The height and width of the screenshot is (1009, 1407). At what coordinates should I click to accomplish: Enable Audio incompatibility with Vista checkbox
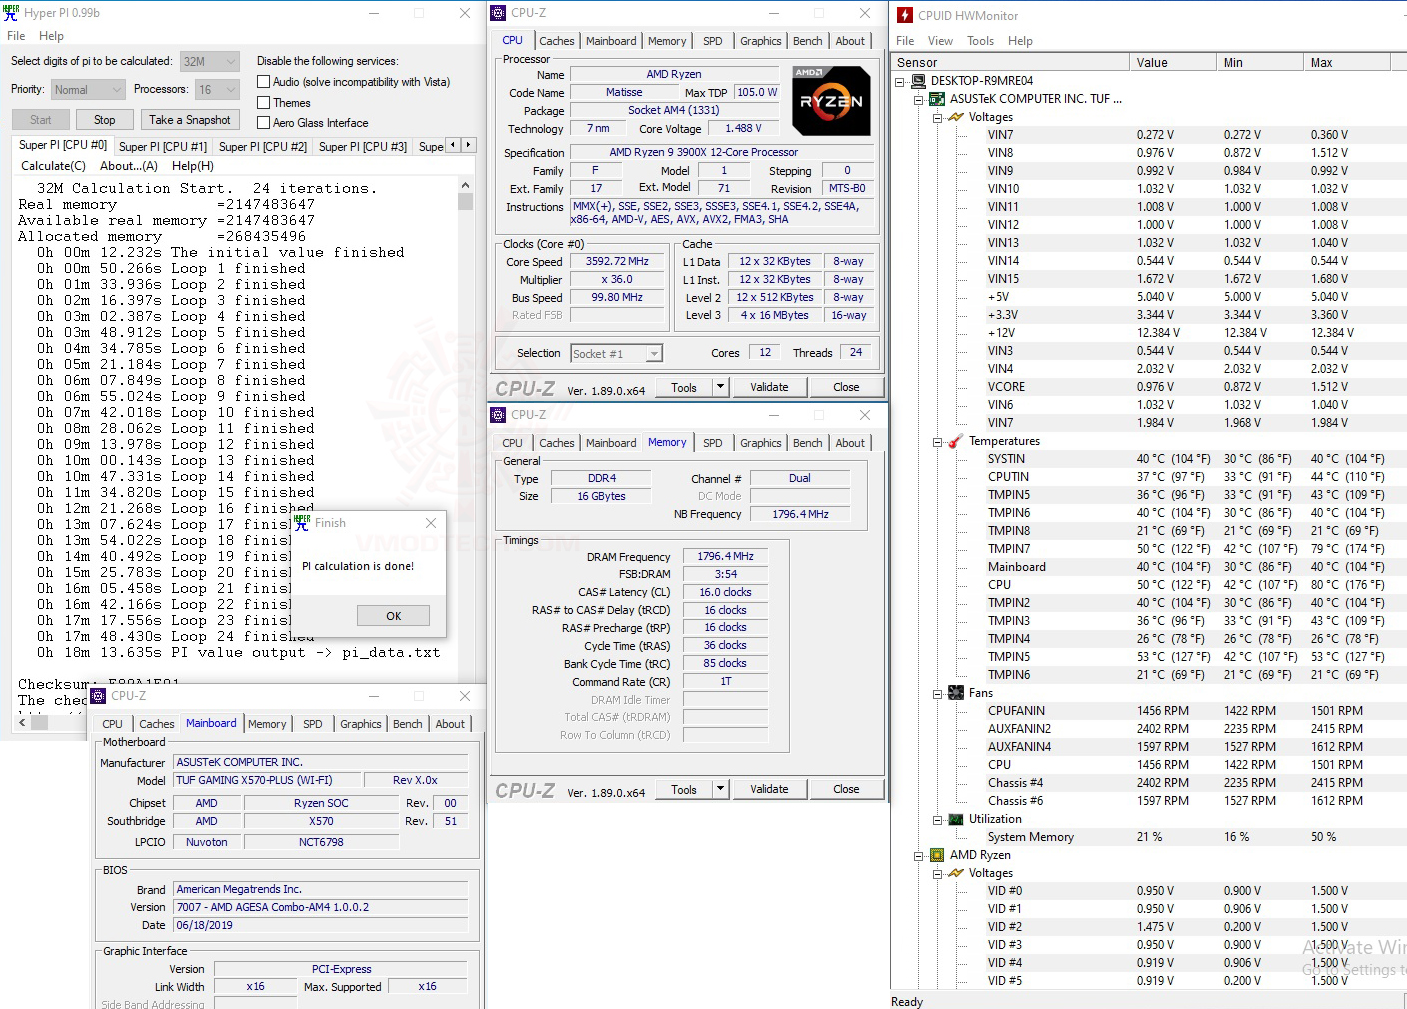coord(264,82)
